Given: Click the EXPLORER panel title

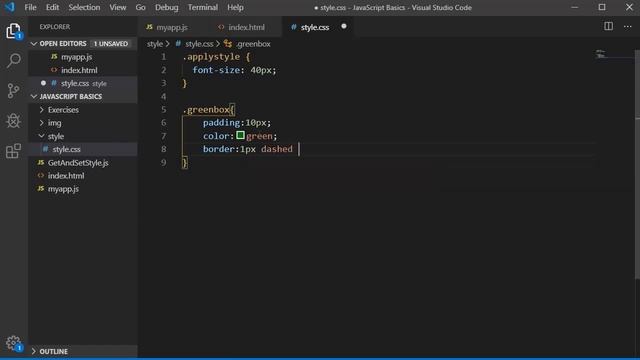Looking at the screenshot, I should 55,27.
